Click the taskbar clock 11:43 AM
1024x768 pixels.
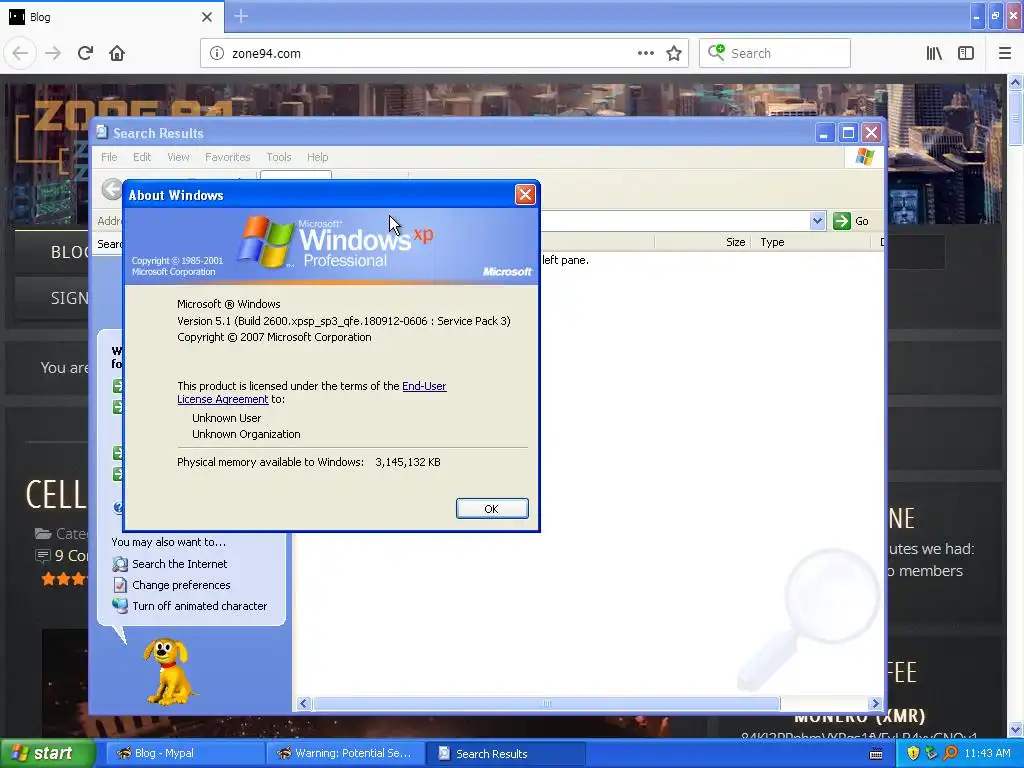click(987, 754)
